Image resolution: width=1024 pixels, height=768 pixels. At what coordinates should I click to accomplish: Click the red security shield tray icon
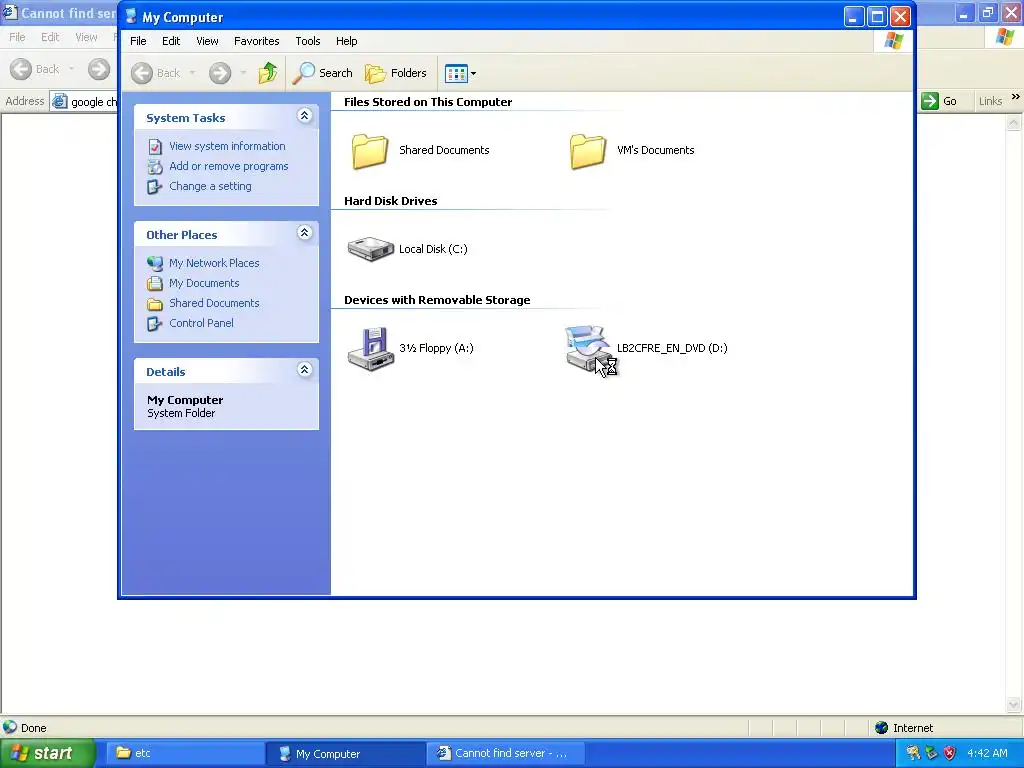950,753
